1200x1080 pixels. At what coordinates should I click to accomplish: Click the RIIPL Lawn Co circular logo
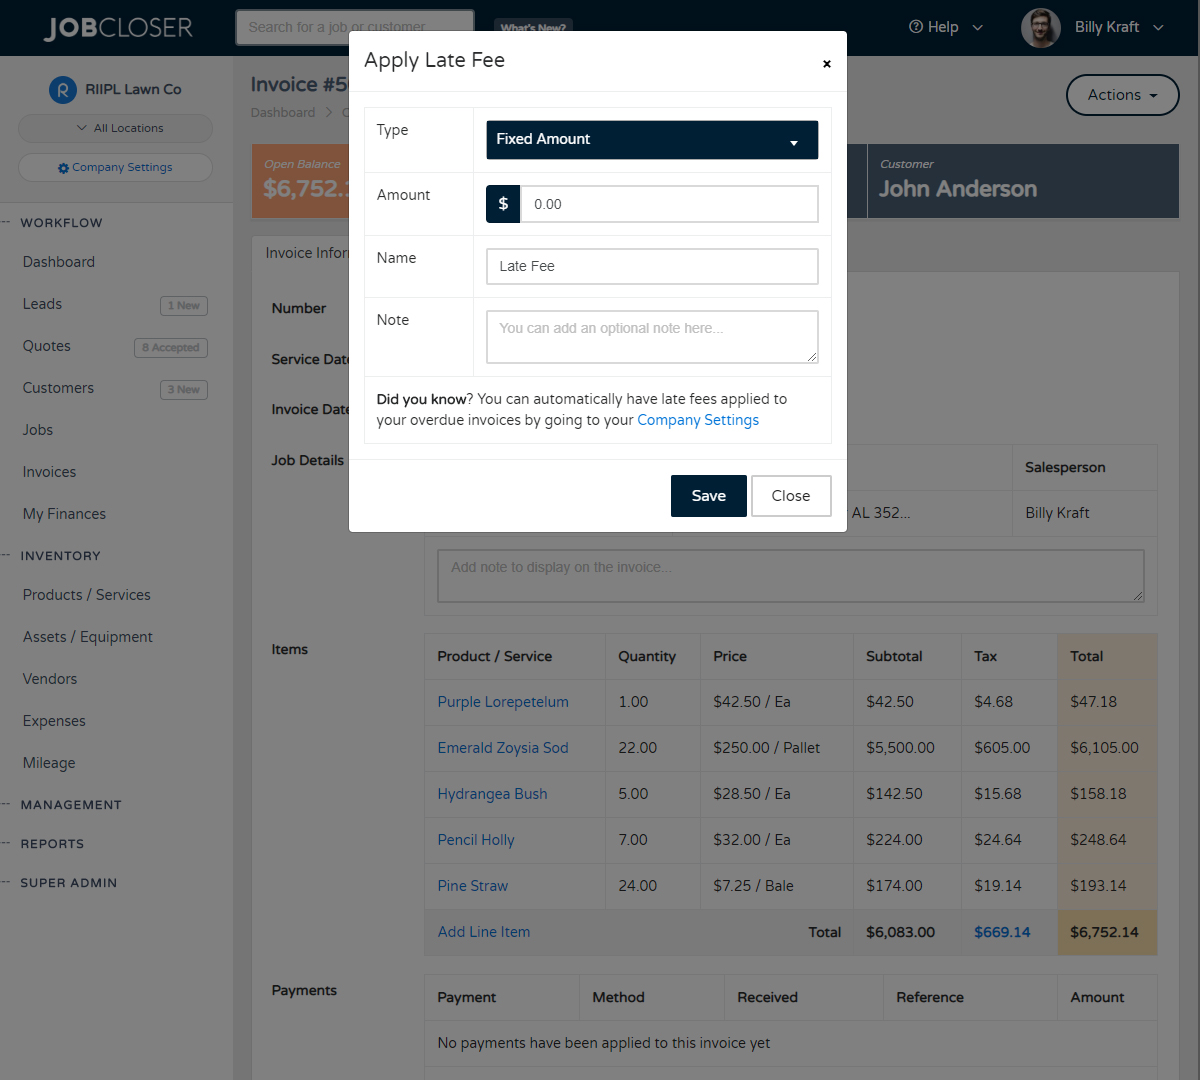(x=61, y=89)
